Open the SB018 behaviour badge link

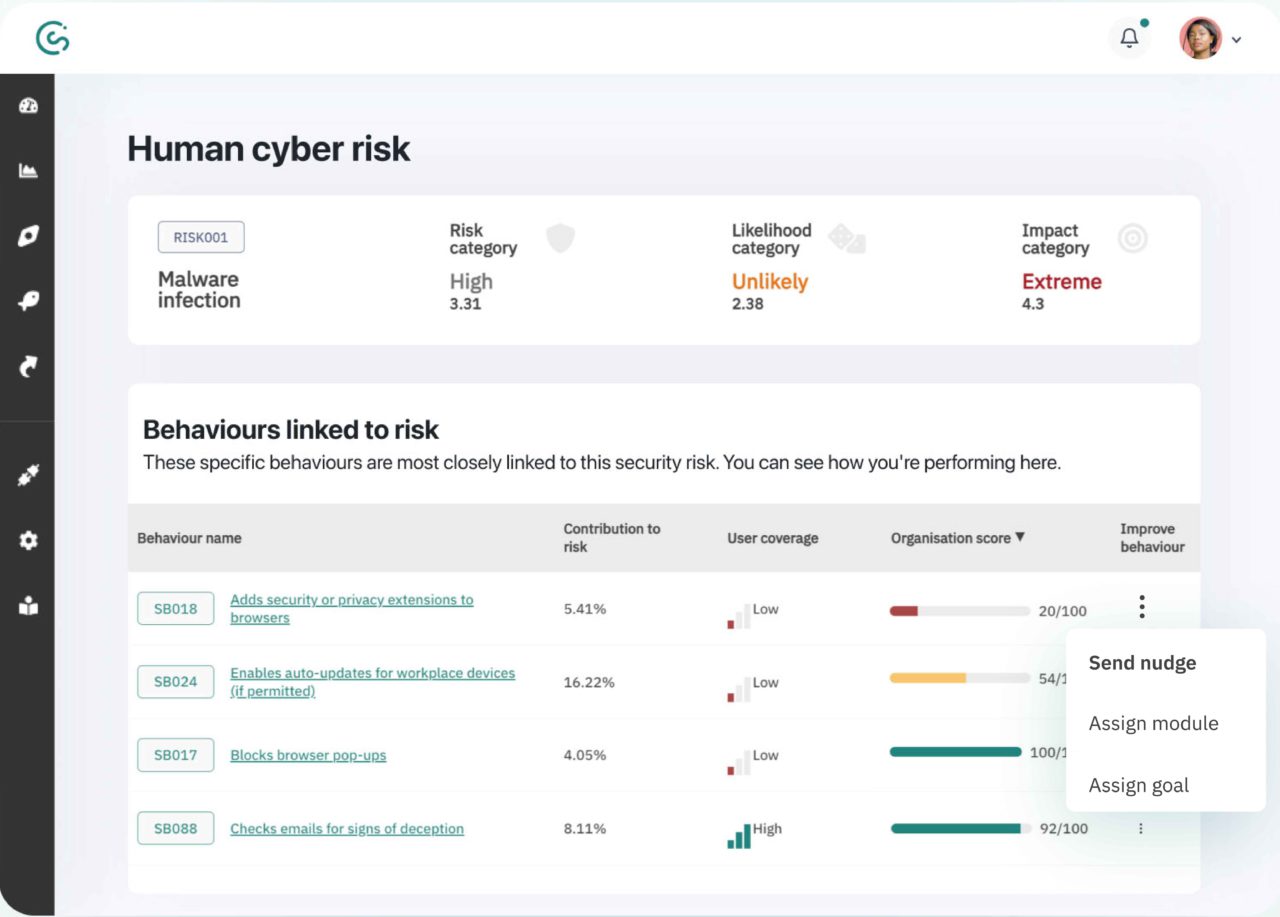click(175, 607)
